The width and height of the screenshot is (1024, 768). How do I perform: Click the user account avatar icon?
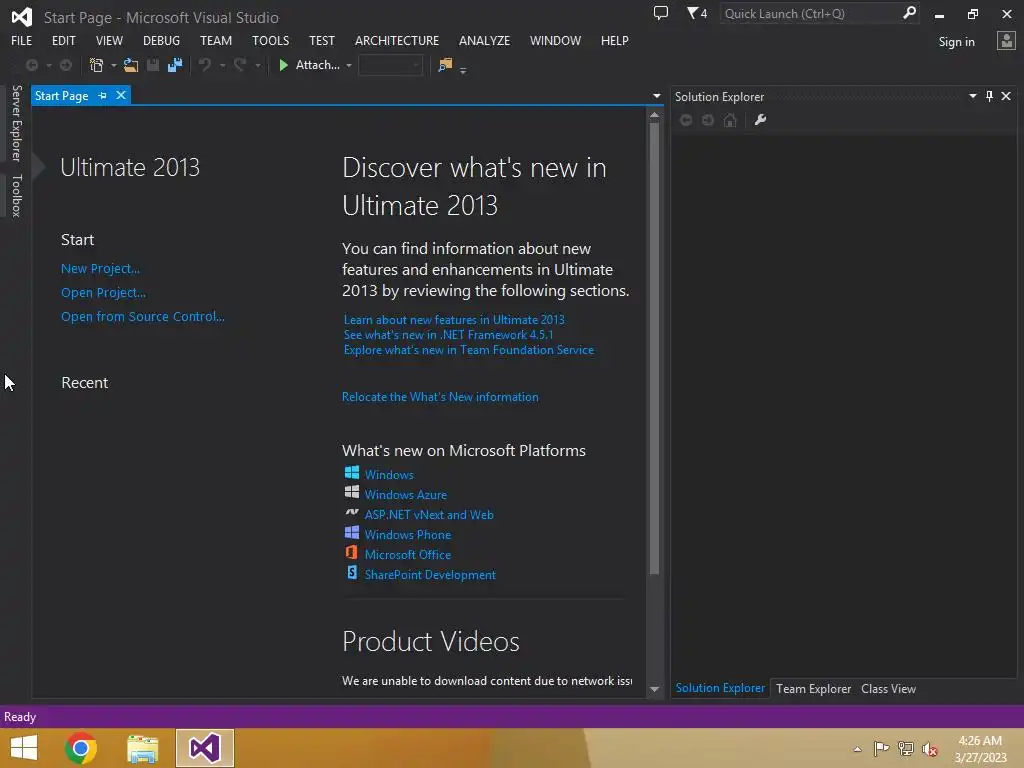(1006, 41)
